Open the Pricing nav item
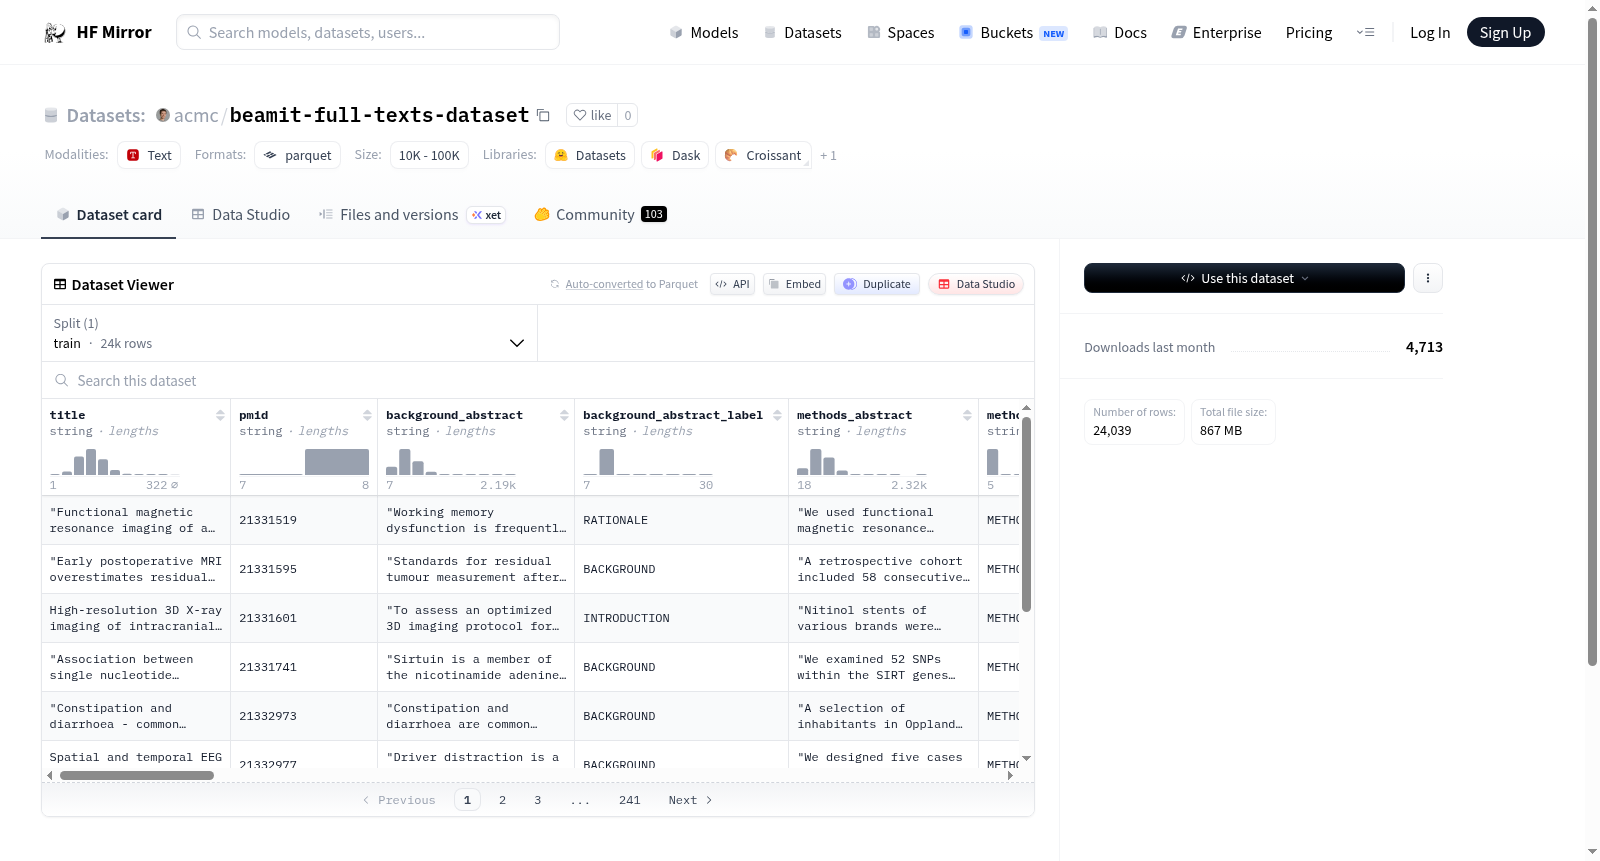 tap(1309, 33)
